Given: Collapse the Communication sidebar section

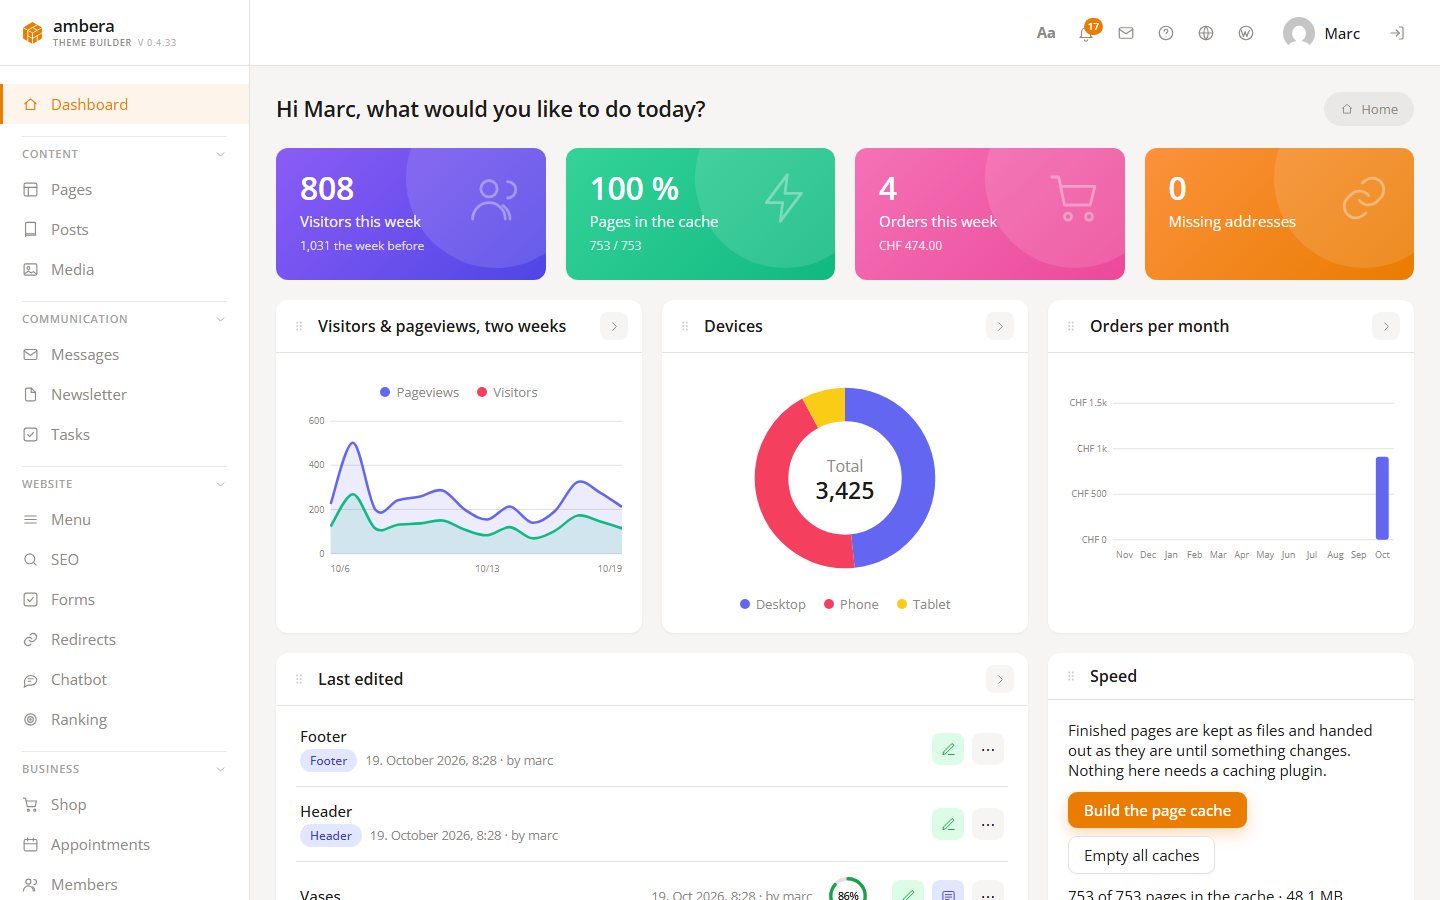Looking at the screenshot, I should (221, 319).
